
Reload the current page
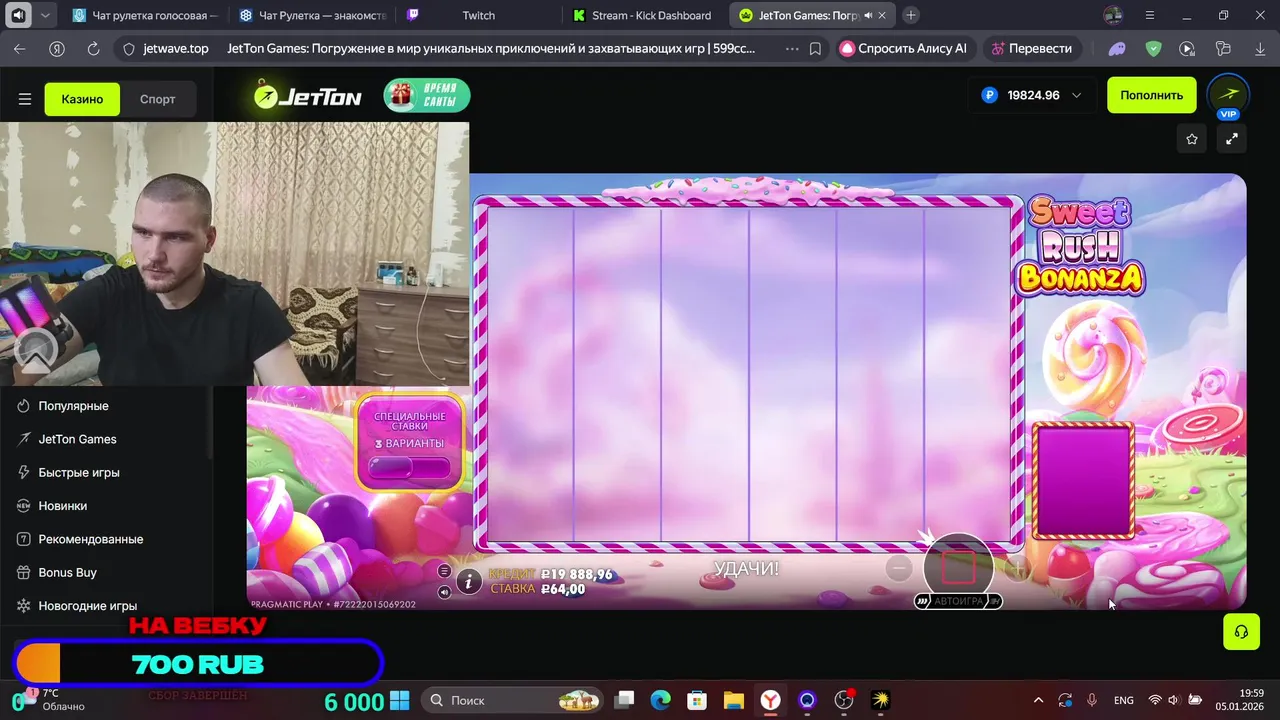pos(93,48)
